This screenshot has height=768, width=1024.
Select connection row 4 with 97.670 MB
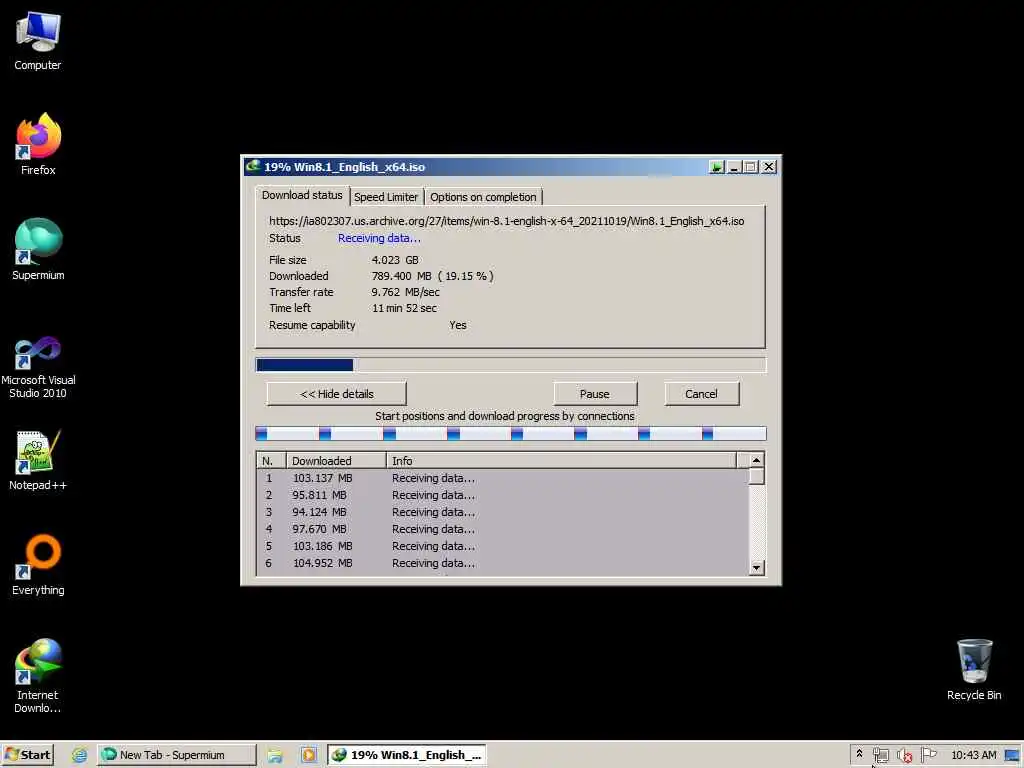pyautogui.click(x=502, y=529)
